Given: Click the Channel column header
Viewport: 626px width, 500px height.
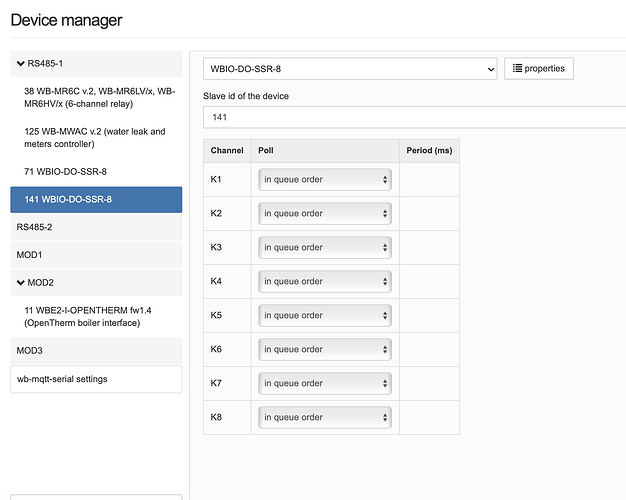Looking at the screenshot, I should coord(227,151).
